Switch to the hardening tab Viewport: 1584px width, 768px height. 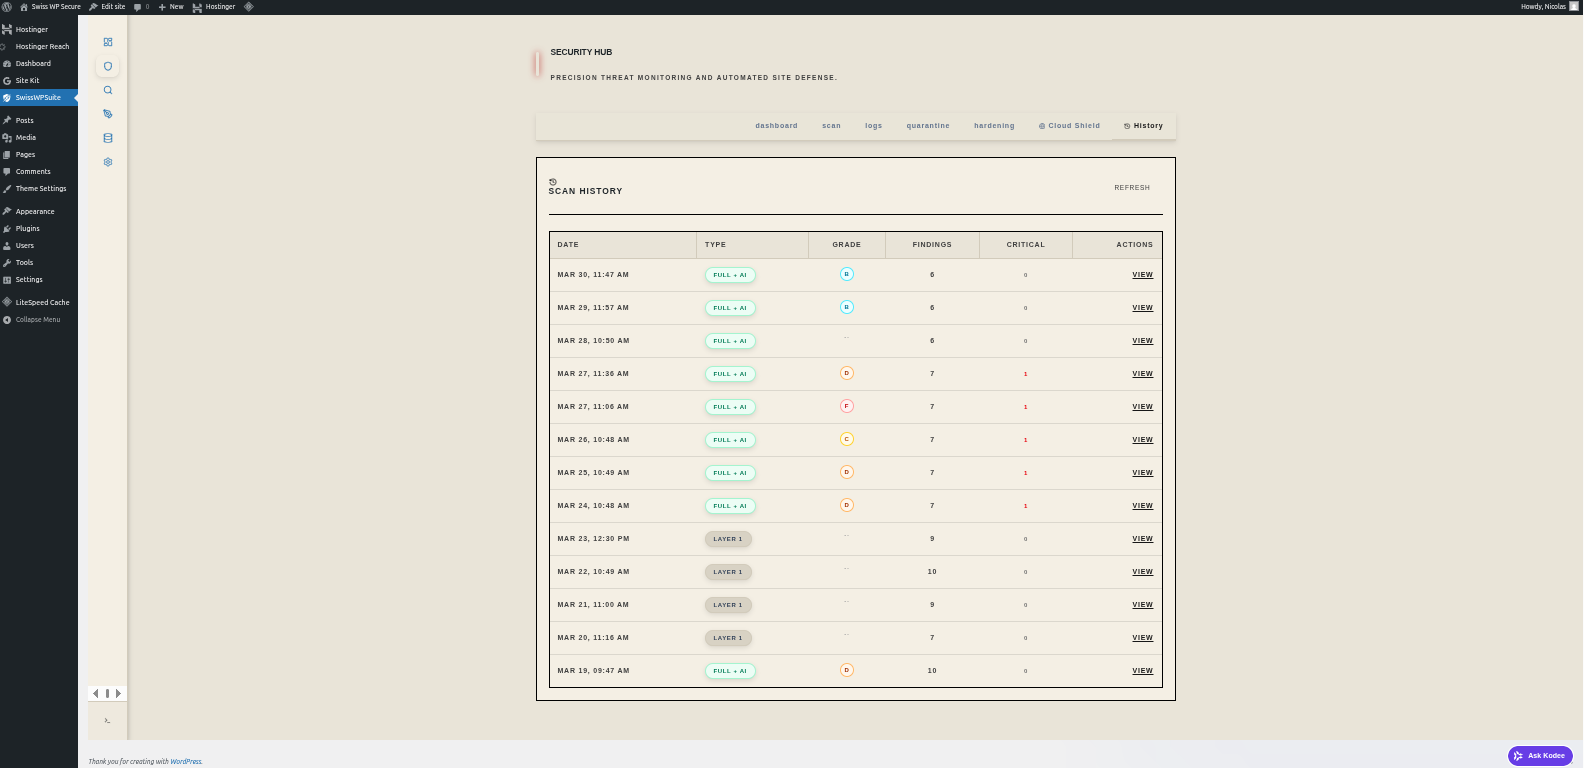tap(994, 126)
